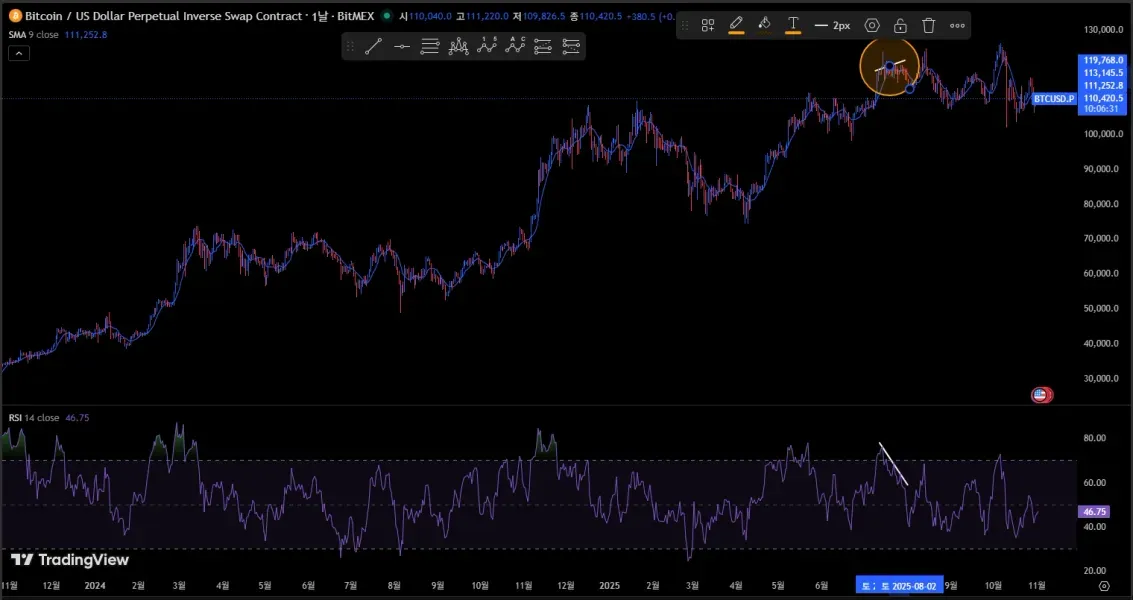Viewport: 1133px width, 600px height.
Task: Open the text color picker
Action: 793,25
